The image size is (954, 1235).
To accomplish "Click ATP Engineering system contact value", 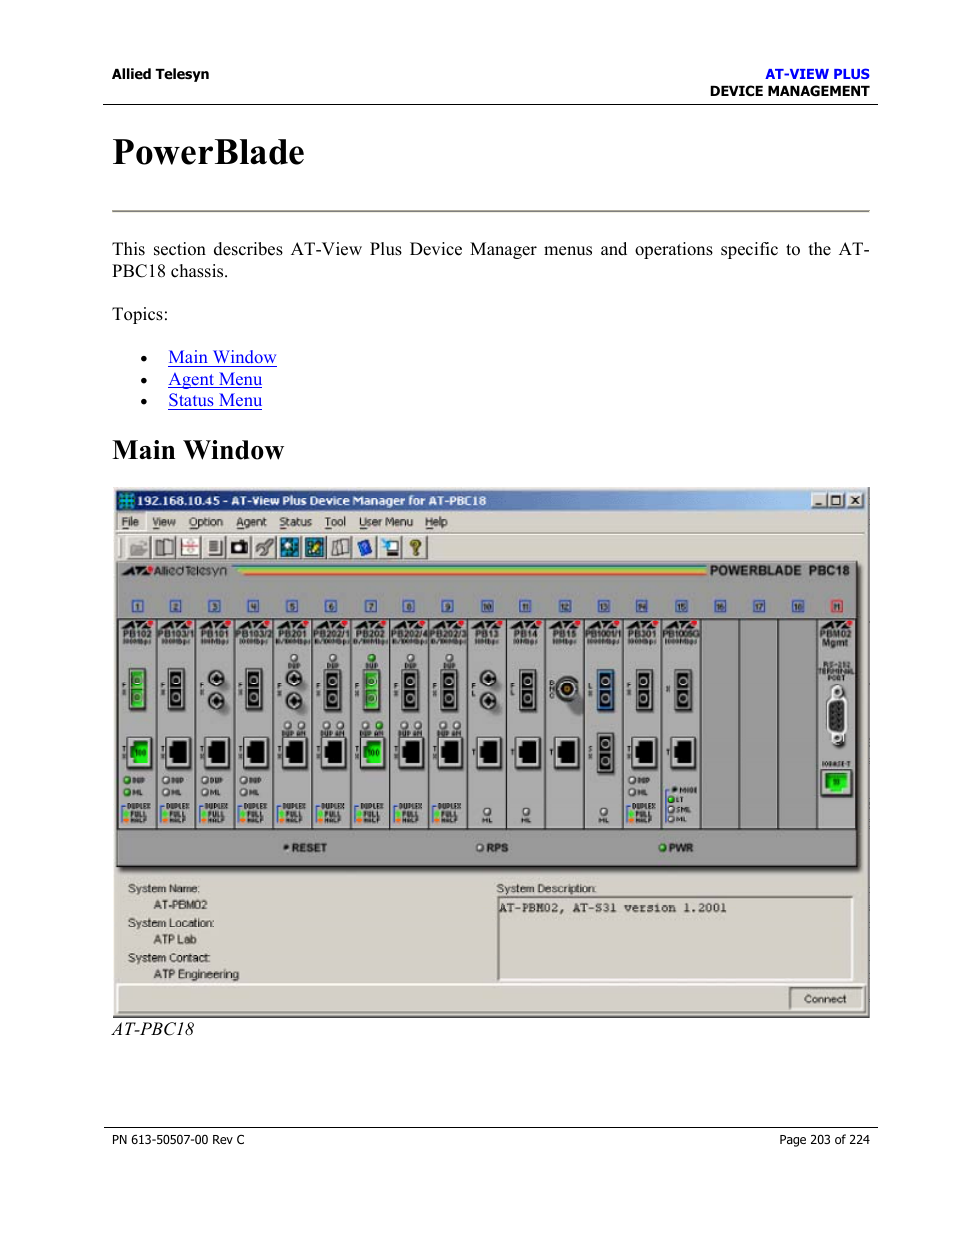I will point(196,974).
